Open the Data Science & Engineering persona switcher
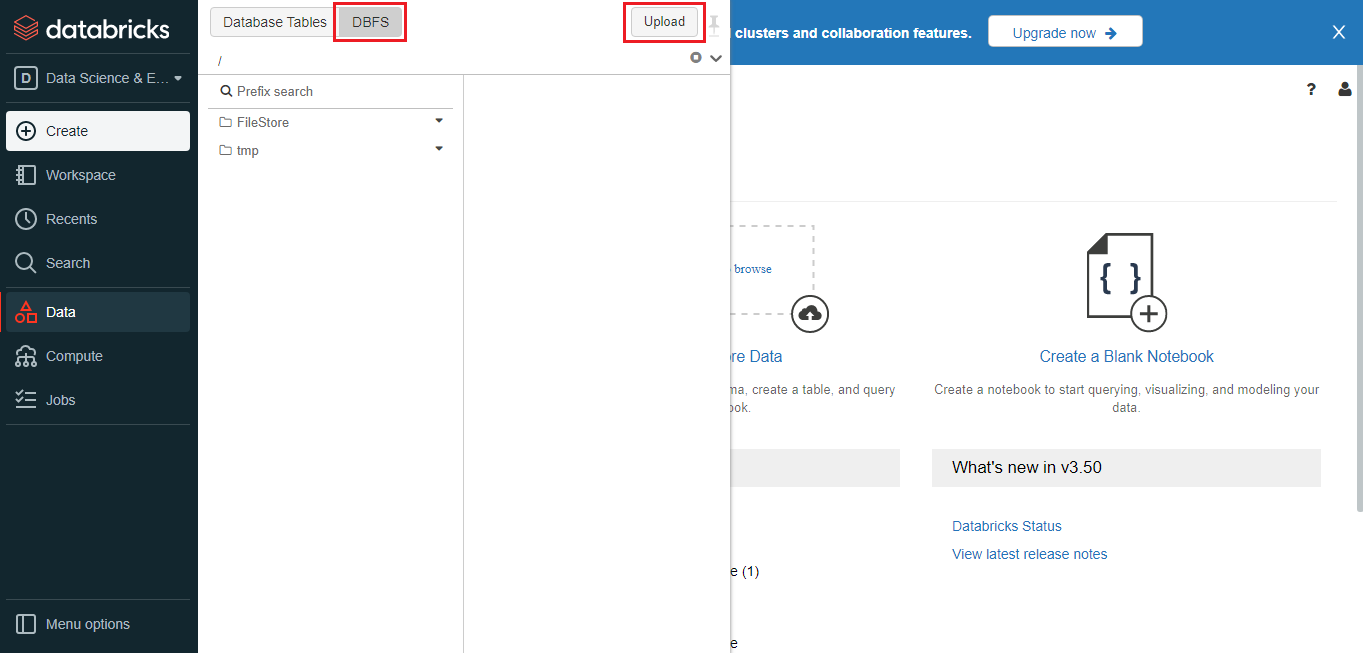The width and height of the screenshot is (1363, 653). [x=98, y=78]
